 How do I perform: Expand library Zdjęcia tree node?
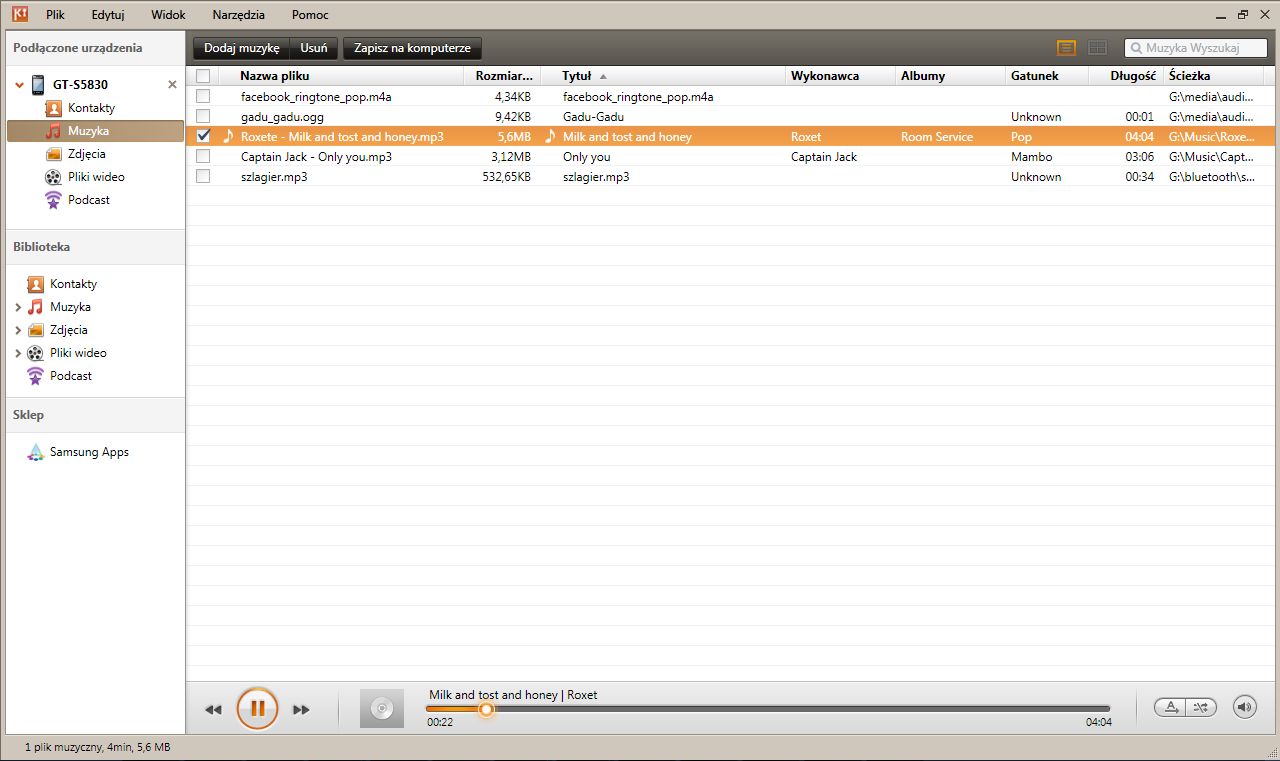pos(18,330)
